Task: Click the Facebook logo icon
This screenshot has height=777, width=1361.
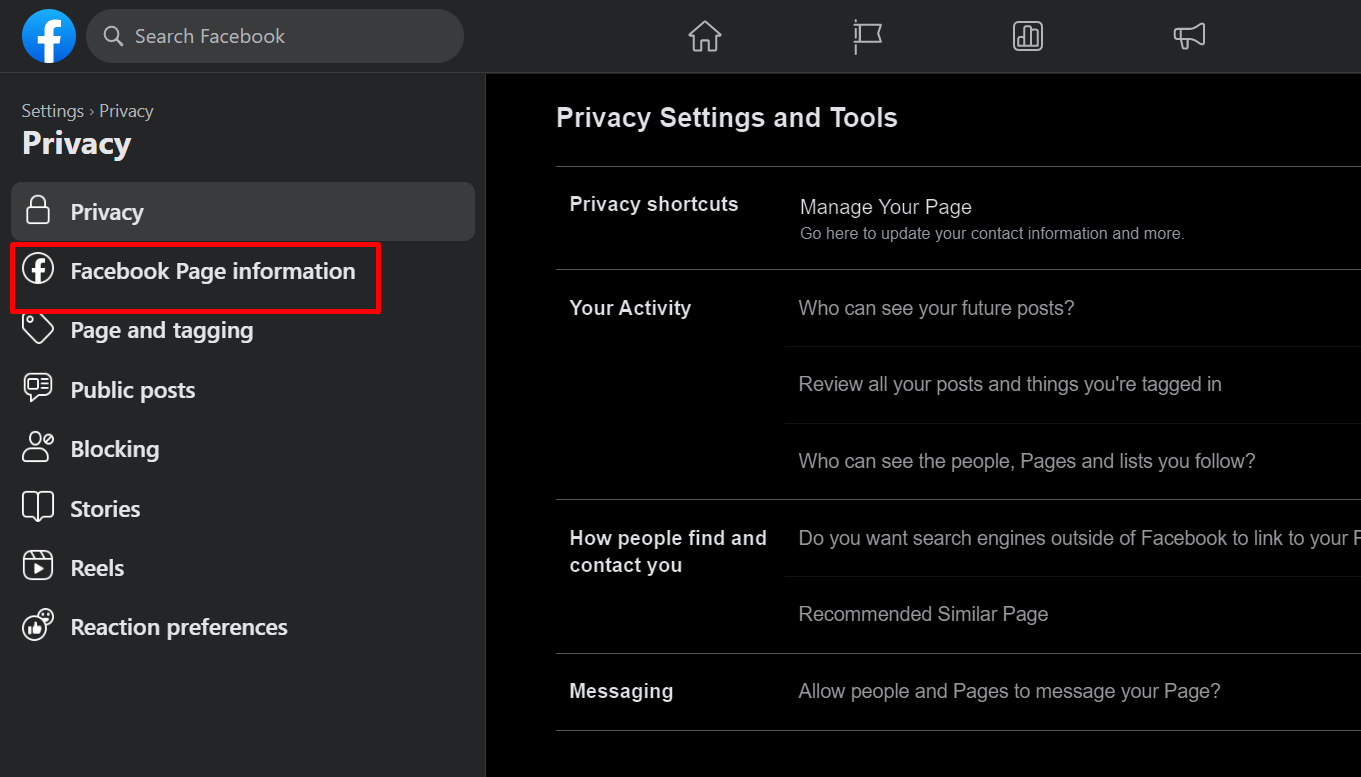Action: [49, 36]
